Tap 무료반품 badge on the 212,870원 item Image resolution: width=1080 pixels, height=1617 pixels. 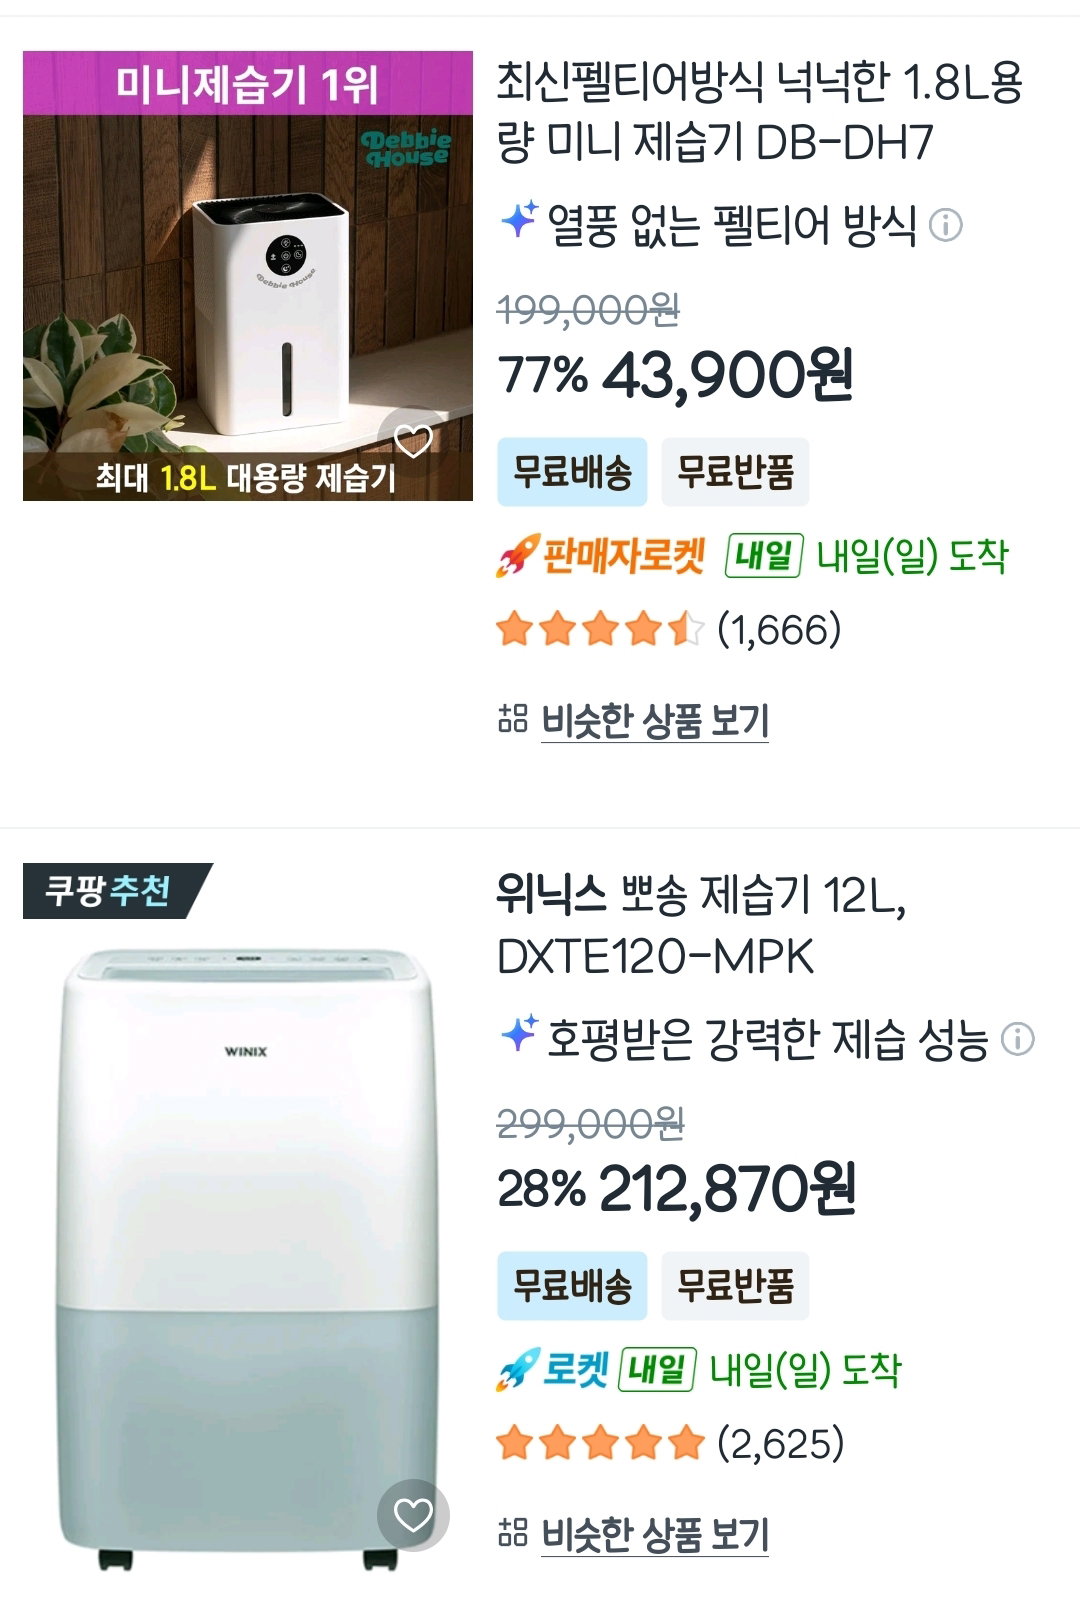tap(735, 1285)
